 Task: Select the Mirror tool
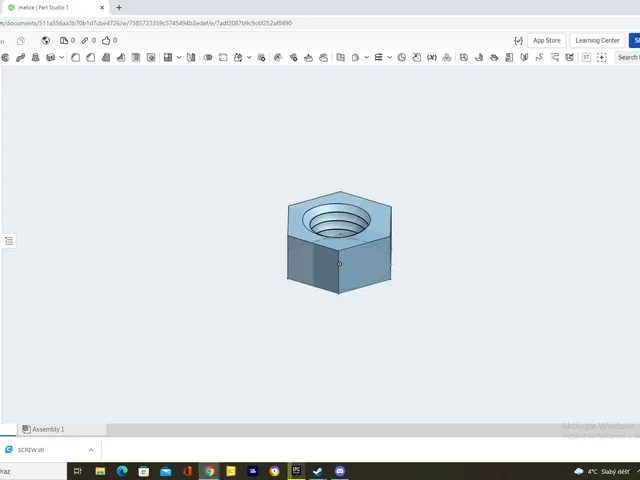[191, 58]
